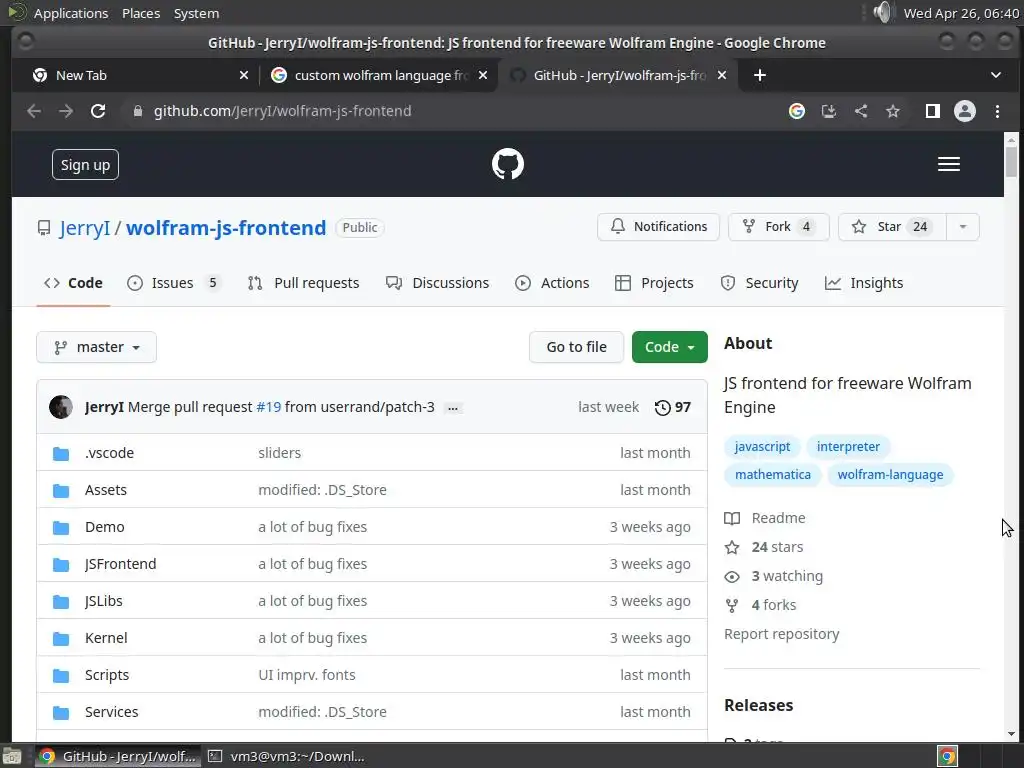Click the Kernel folder icon
This screenshot has width=1024, height=768.
pos(61,639)
